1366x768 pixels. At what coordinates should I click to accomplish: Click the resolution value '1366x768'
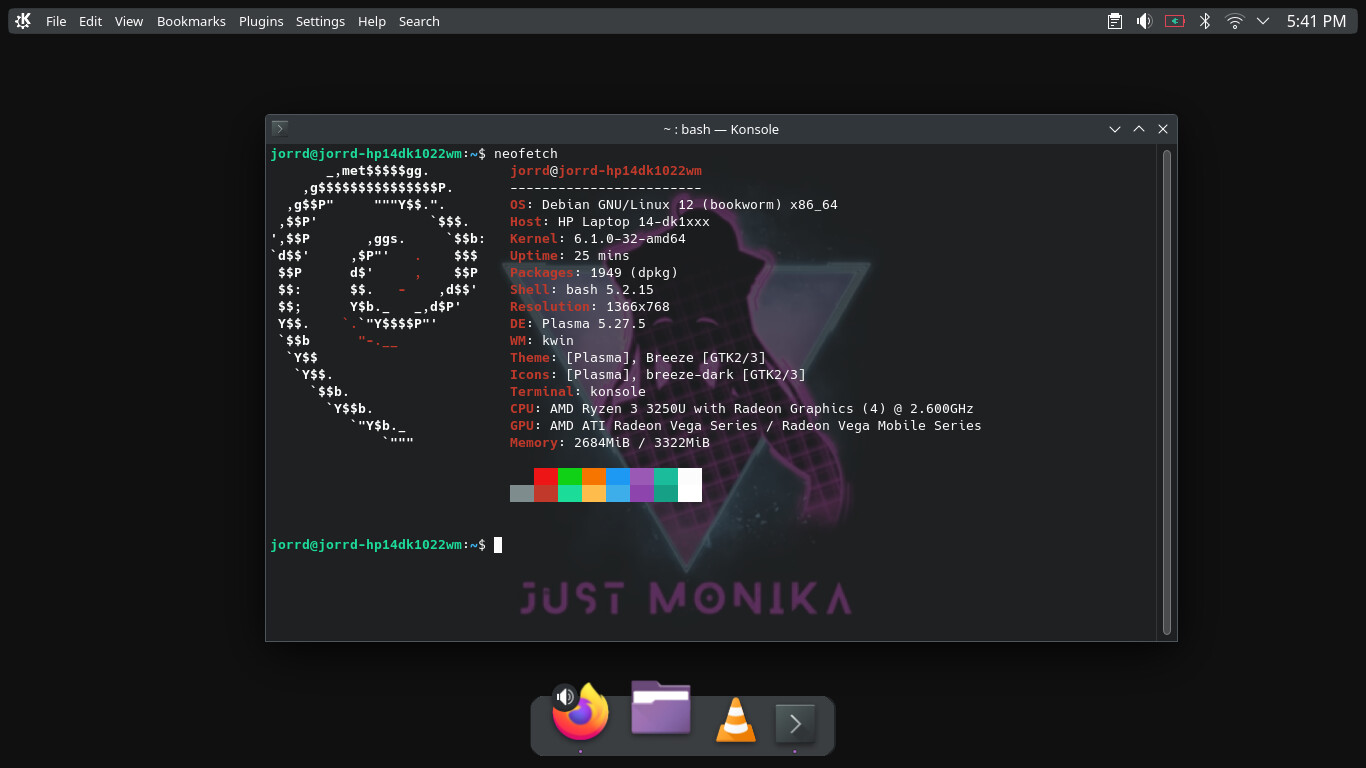tap(638, 307)
